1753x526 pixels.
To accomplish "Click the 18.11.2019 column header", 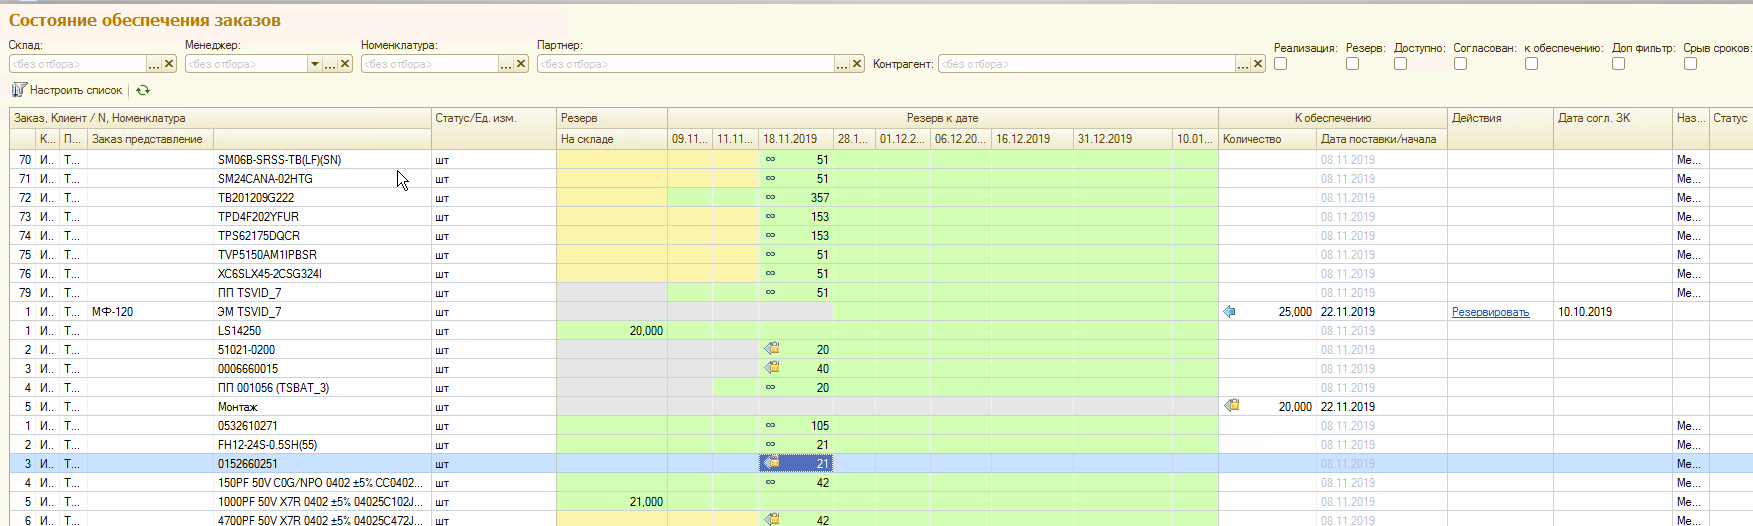I will click(x=789, y=139).
